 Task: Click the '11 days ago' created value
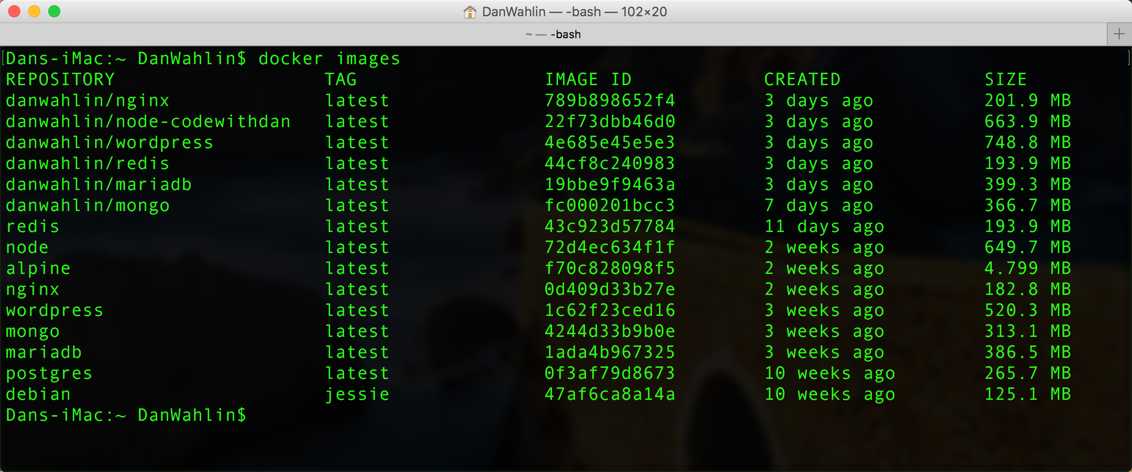(x=824, y=227)
